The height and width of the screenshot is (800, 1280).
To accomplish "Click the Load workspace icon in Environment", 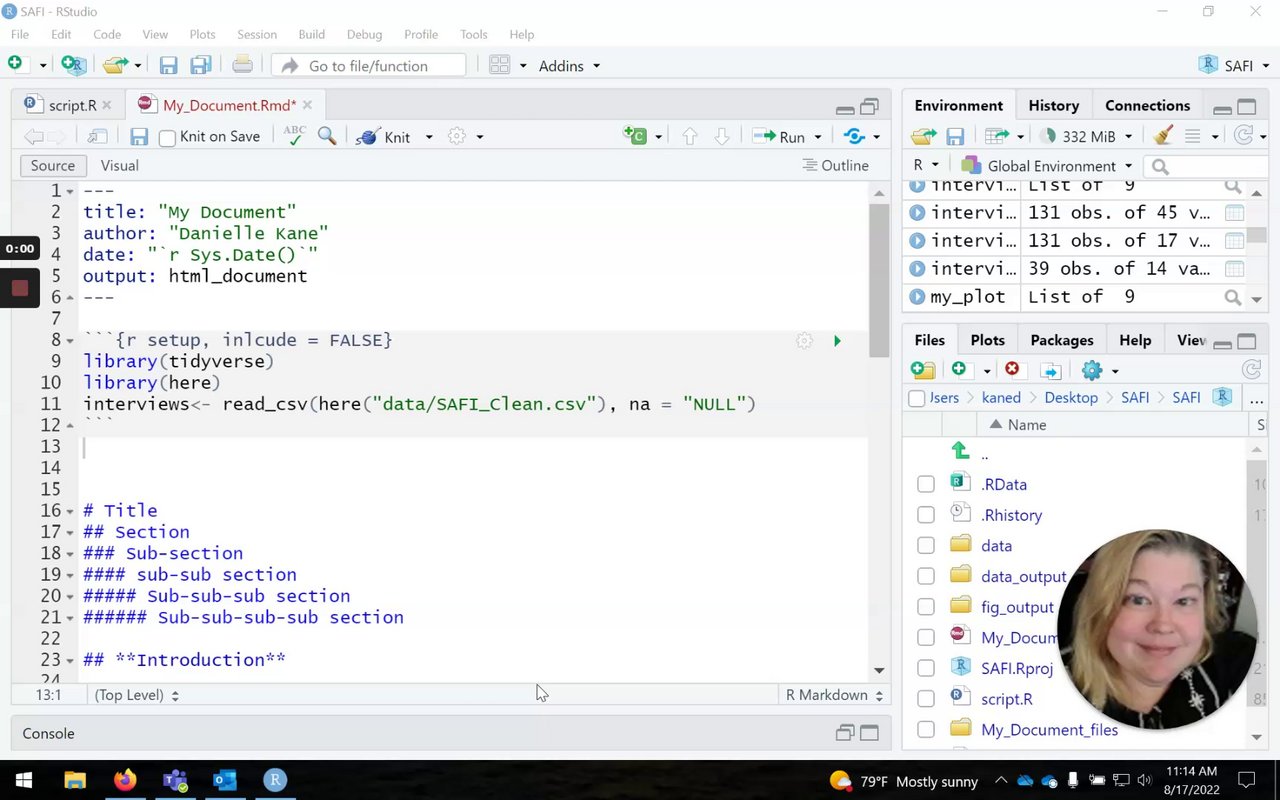I will click(924, 136).
